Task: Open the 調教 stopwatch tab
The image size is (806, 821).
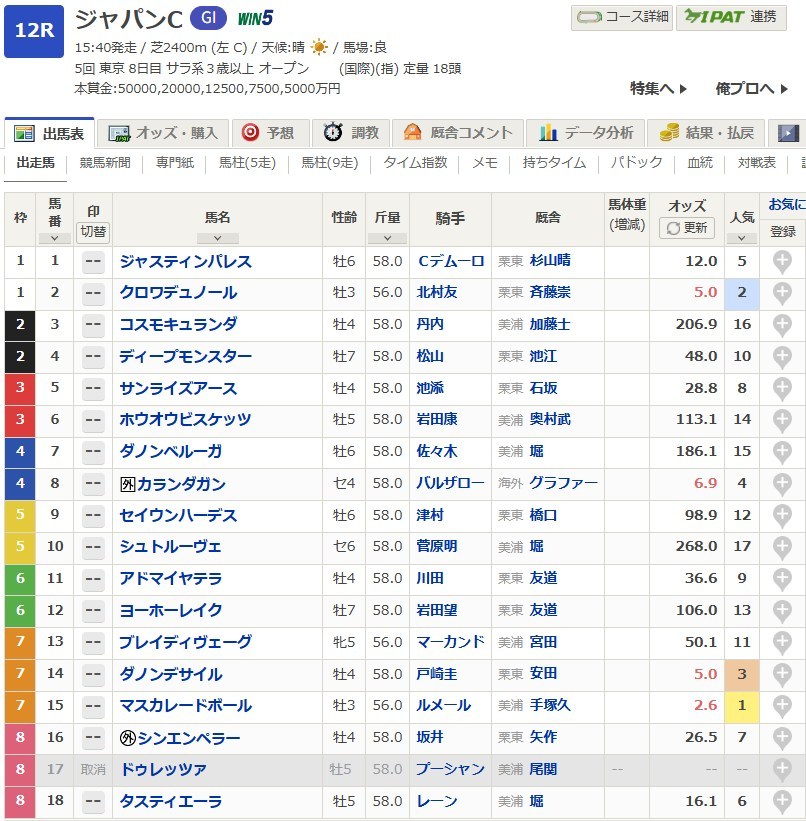Action: [350, 133]
